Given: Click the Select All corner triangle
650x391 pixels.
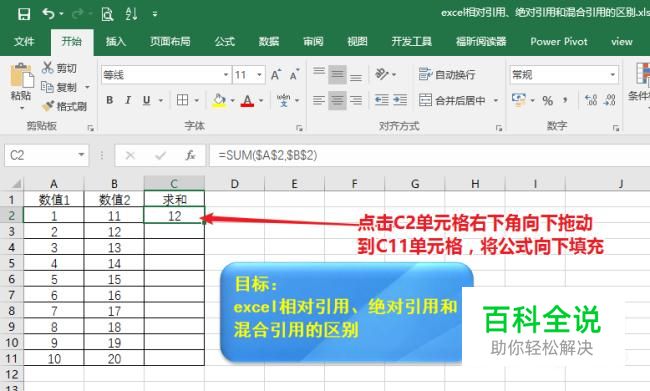Looking at the screenshot, I should 16,183.
